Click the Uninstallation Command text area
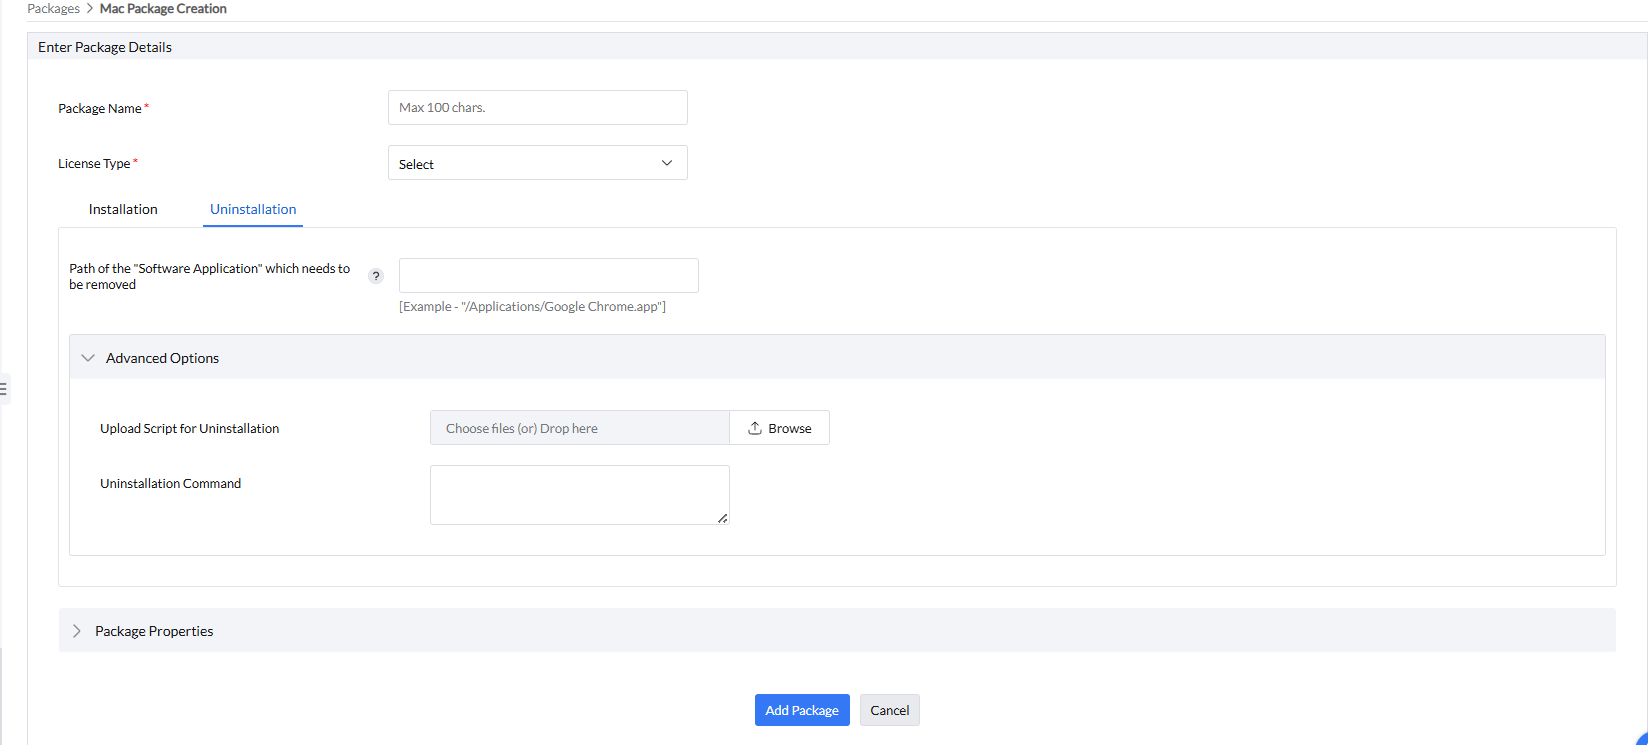This screenshot has width=1648, height=745. pos(579,494)
